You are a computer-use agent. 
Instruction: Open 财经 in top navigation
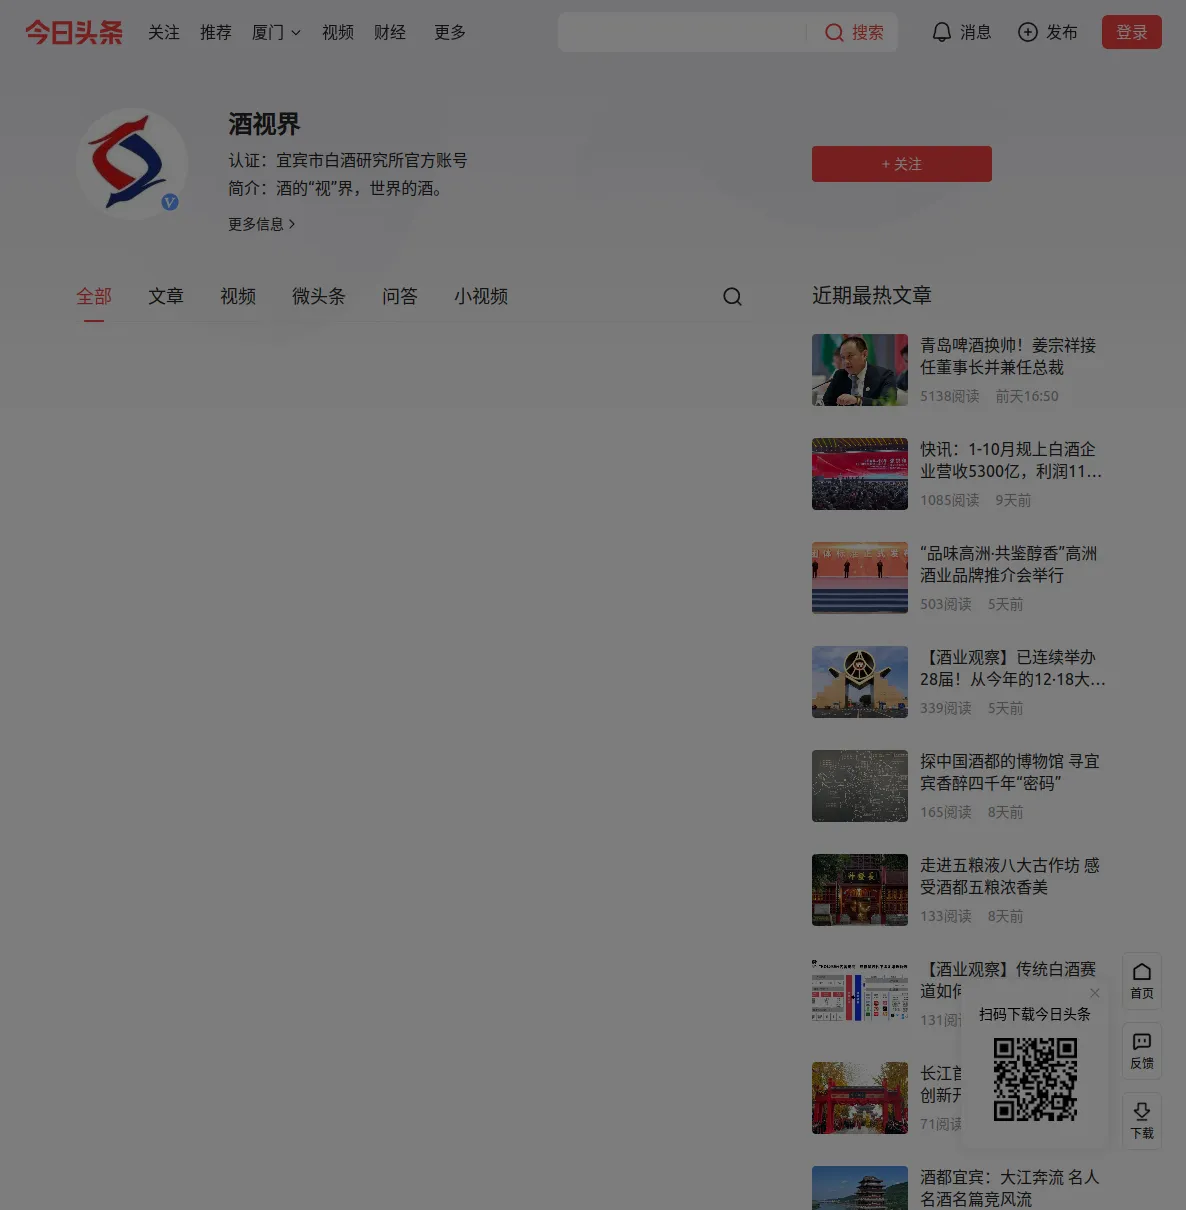pos(390,32)
